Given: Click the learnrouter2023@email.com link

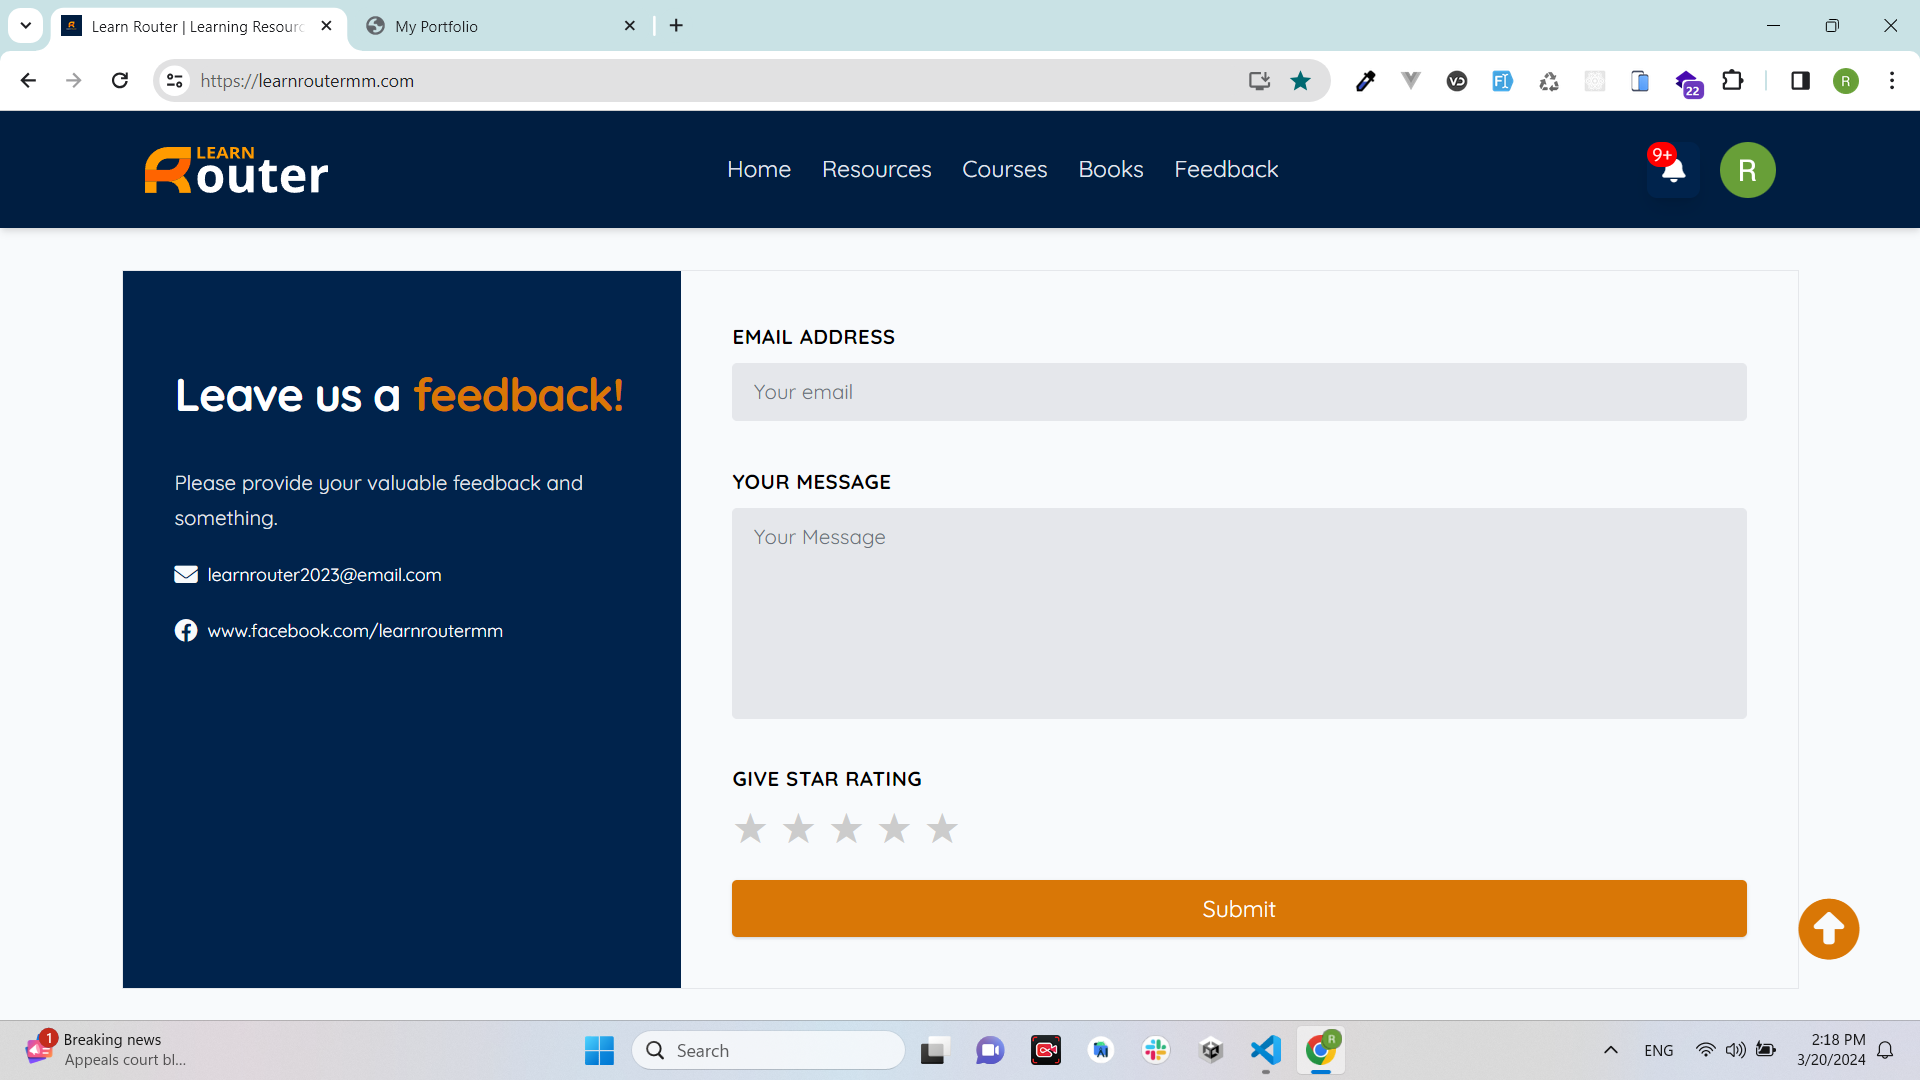Looking at the screenshot, I should pyautogui.click(x=324, y=575).
